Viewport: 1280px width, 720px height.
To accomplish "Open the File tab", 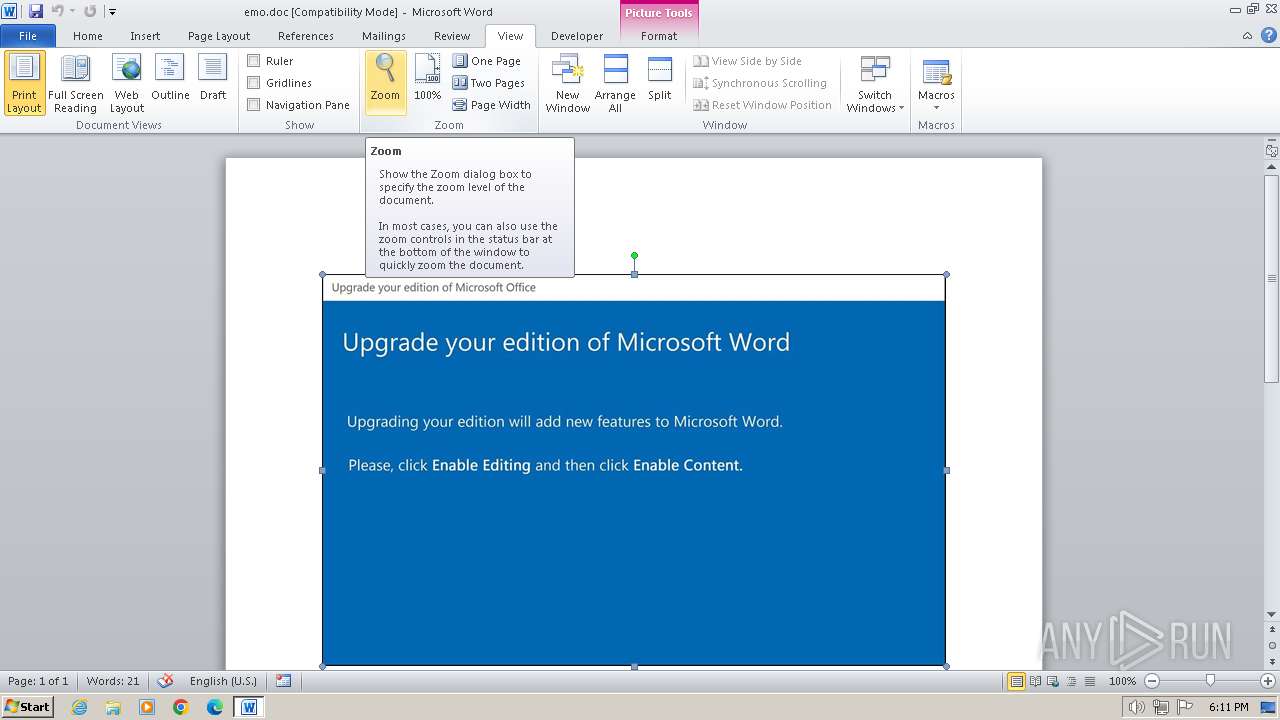I will (x=28, y=36).
